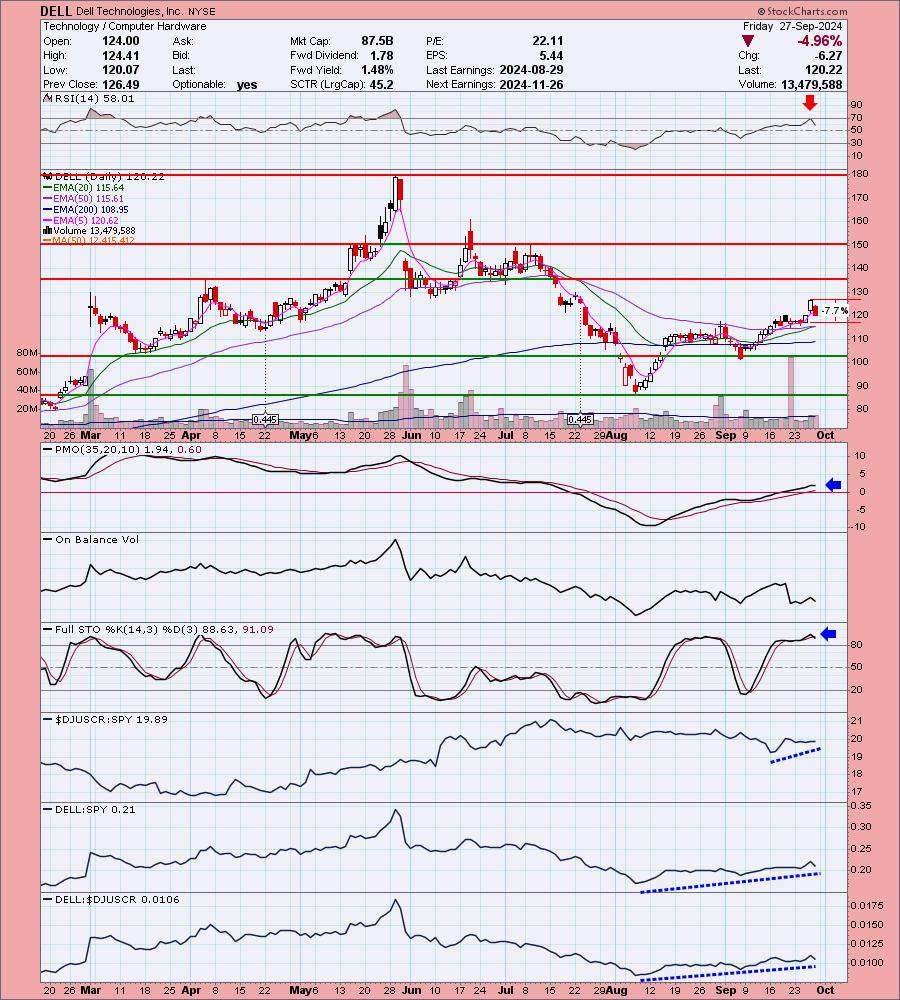Viewport: 900px width, 1000px height.
Task: Click the EPS value 5.44
Action: pos(552,55)
